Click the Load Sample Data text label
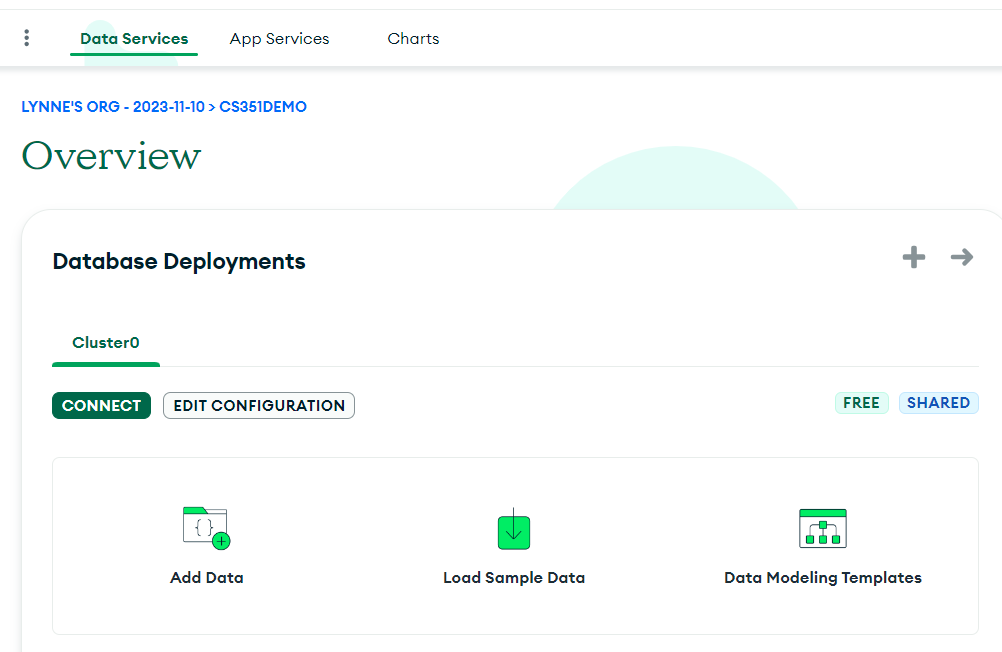Screen dimensions: 1002x652 coord(513,578)
